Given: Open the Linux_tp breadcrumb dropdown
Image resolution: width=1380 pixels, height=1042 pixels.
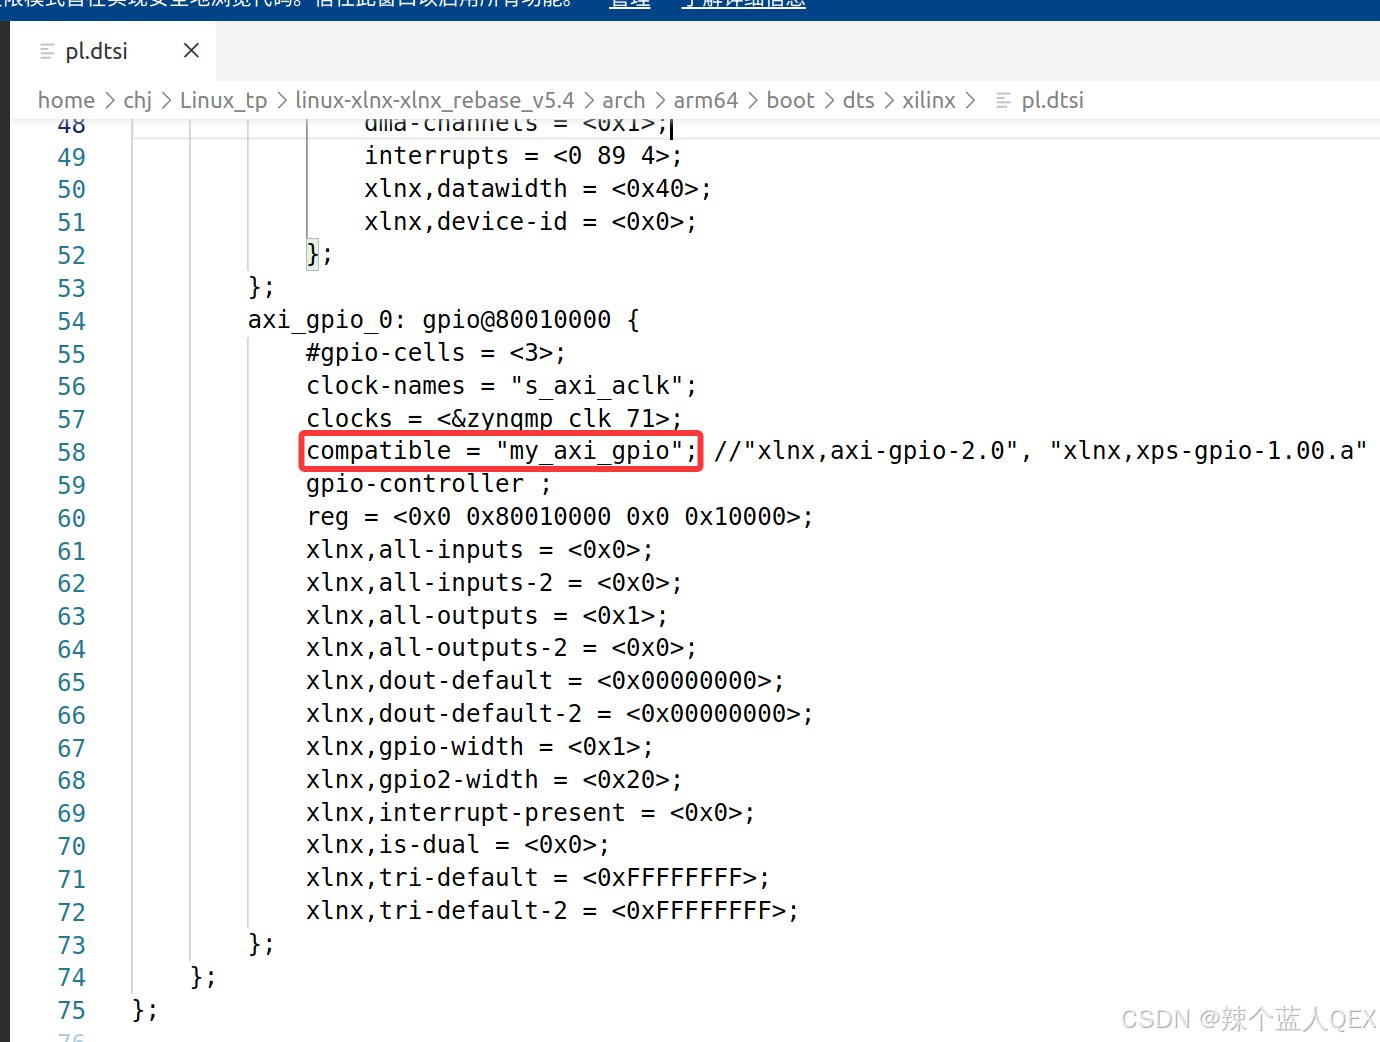Looking at the screenshot, I should coord(223,100).
